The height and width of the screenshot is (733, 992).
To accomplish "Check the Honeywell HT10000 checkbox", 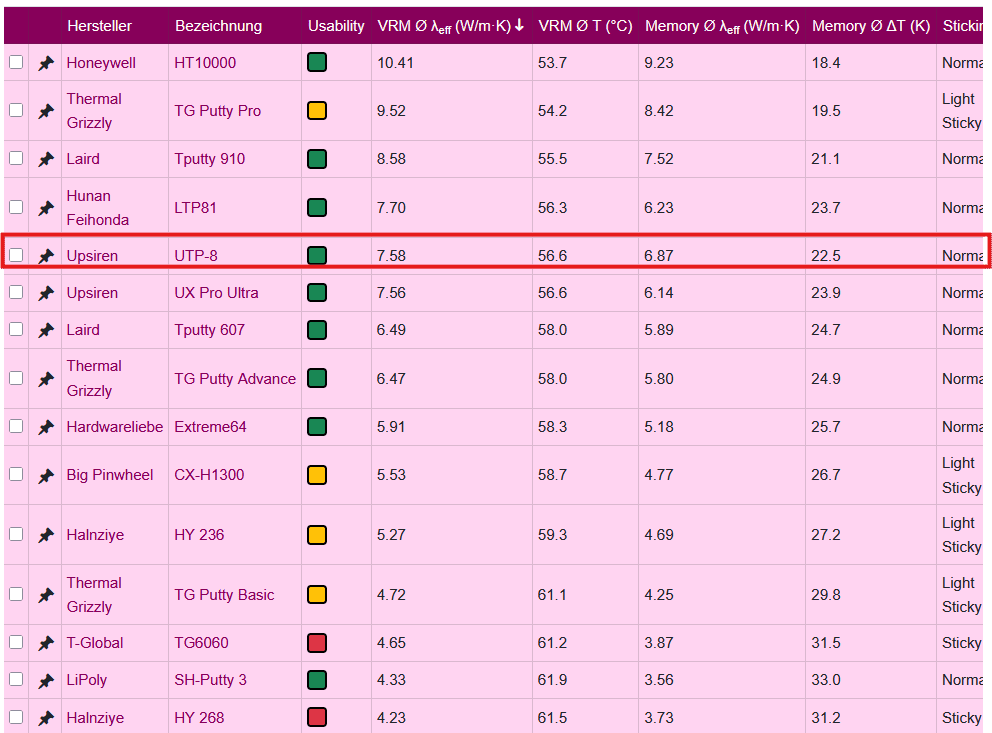I will coord(16,62).
